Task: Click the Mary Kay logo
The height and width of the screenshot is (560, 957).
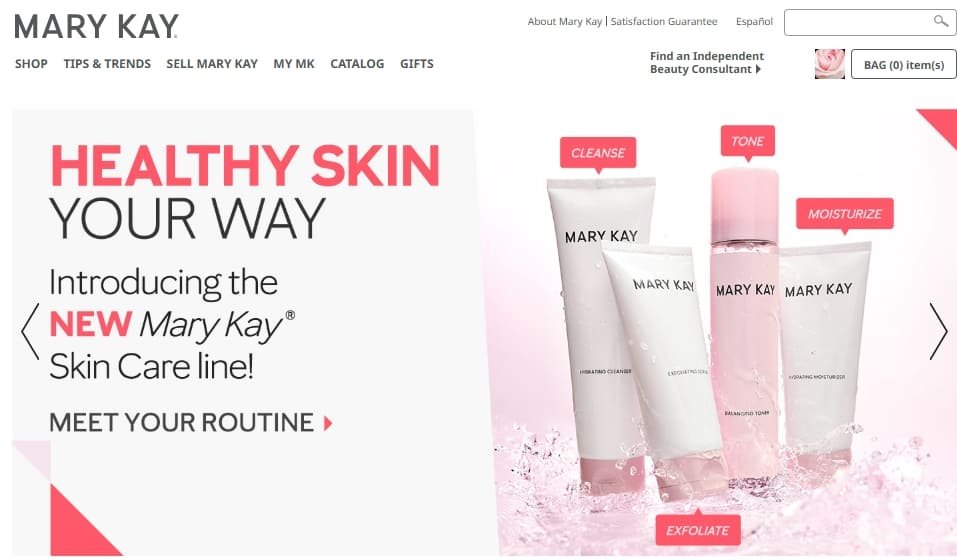Action: pos(96,26)
